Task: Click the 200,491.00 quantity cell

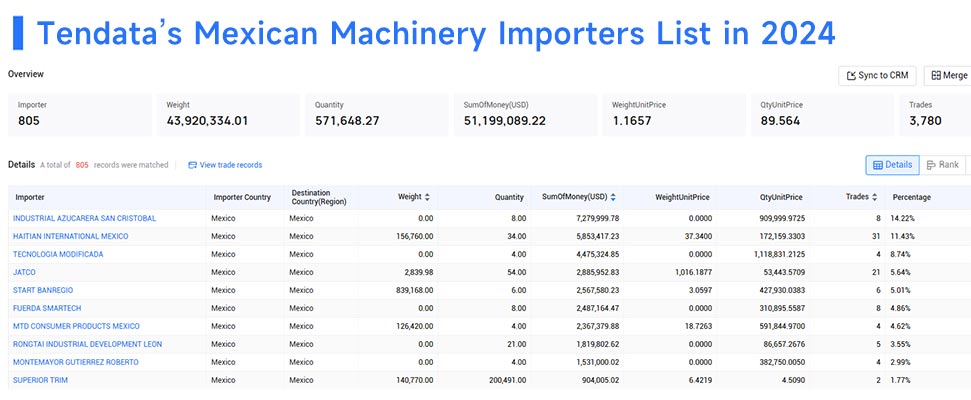Action: tap(508, 380)
